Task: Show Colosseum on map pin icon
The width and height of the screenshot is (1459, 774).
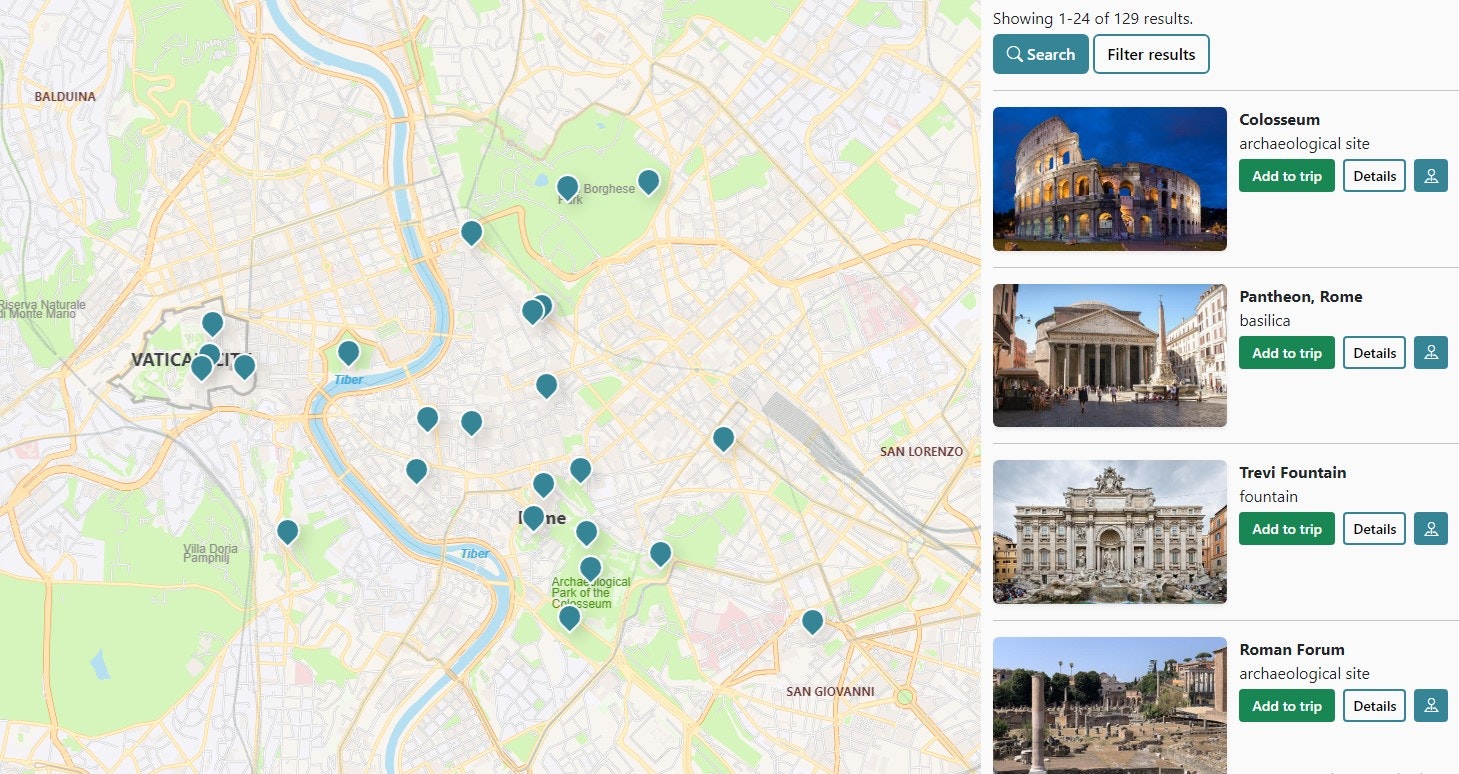Action: [x=1430, y=176]
